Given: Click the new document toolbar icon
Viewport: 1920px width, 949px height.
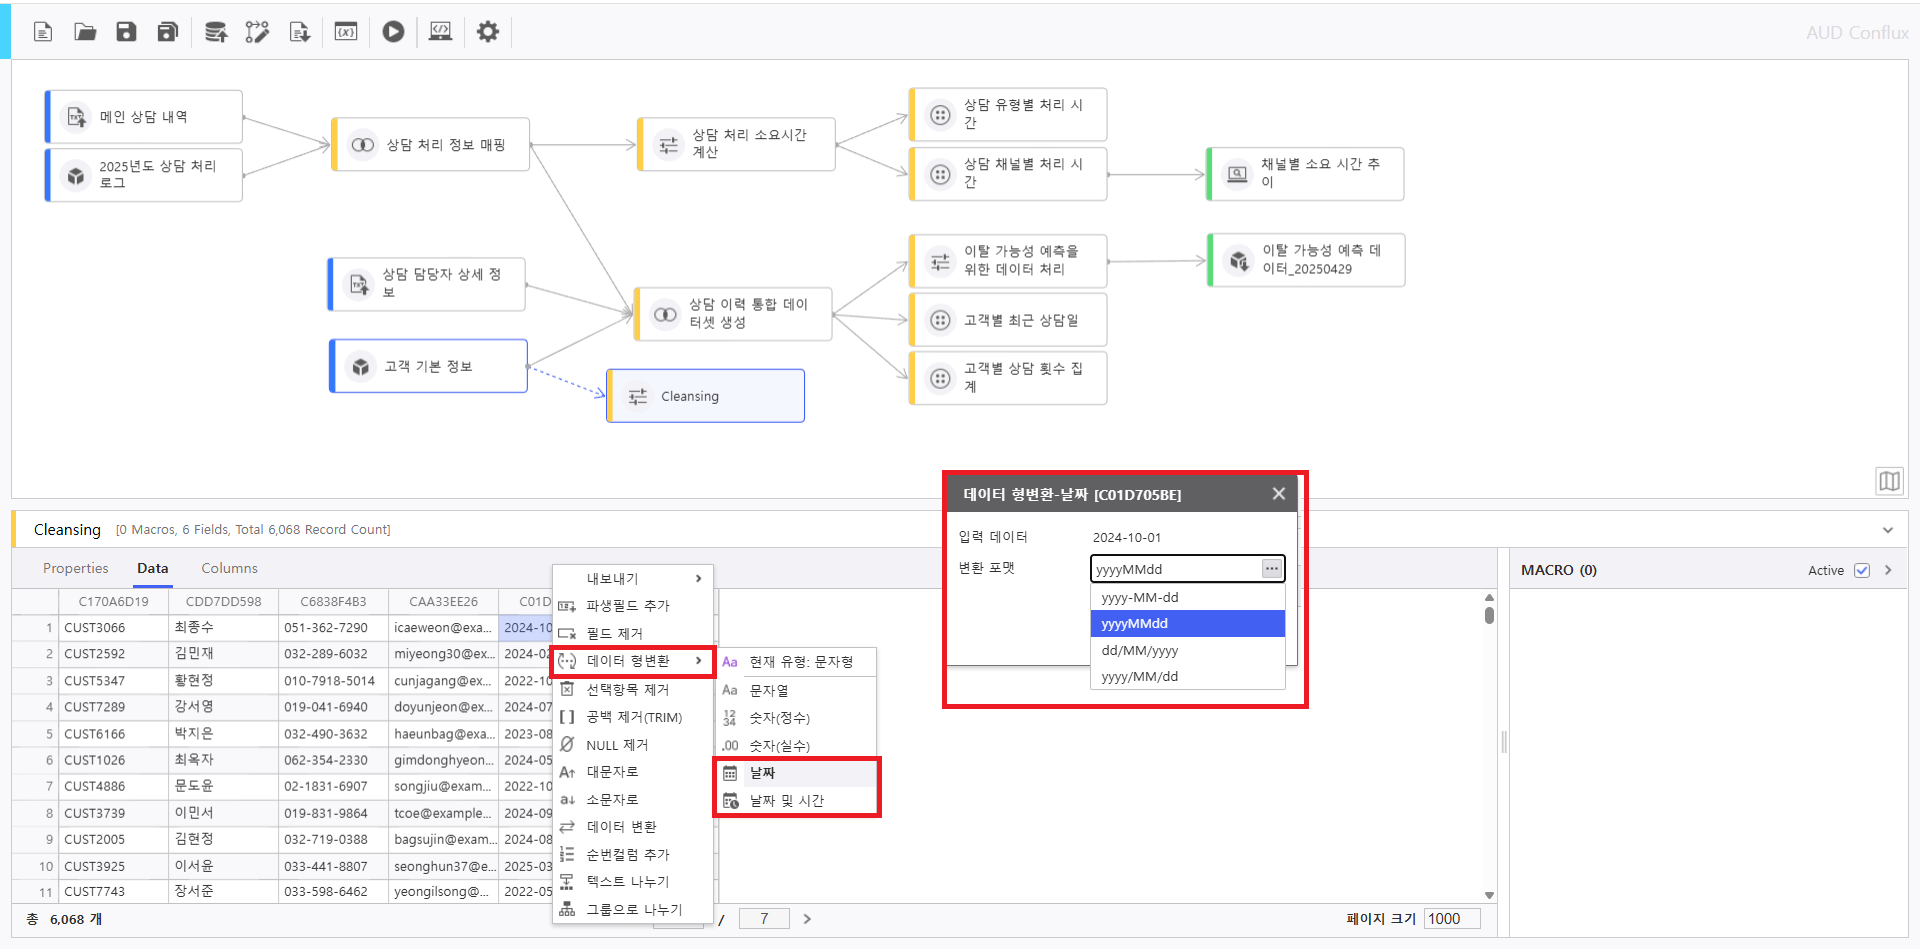Looking at the screenshot, I should coord(43,32).
